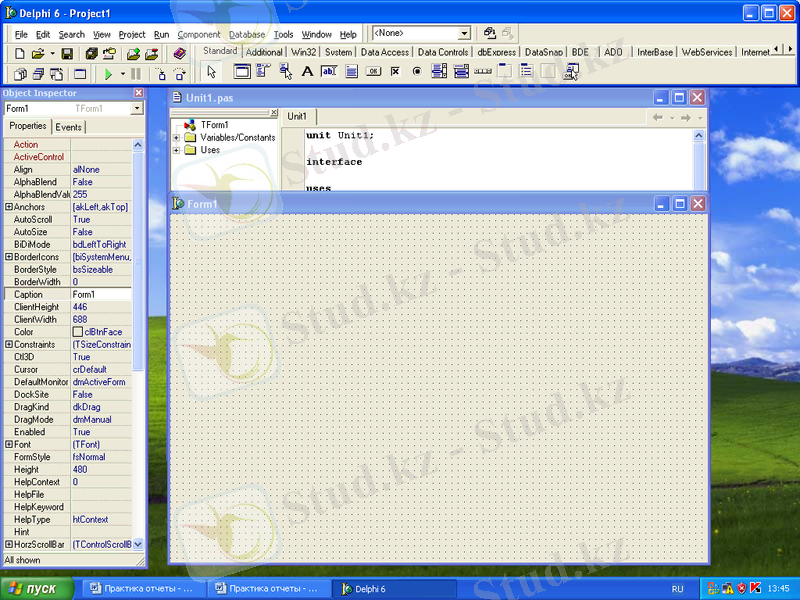Viewport: 800px width, 600px height.
Task: Switch to the Win32 palette tab
Action: 304,52
